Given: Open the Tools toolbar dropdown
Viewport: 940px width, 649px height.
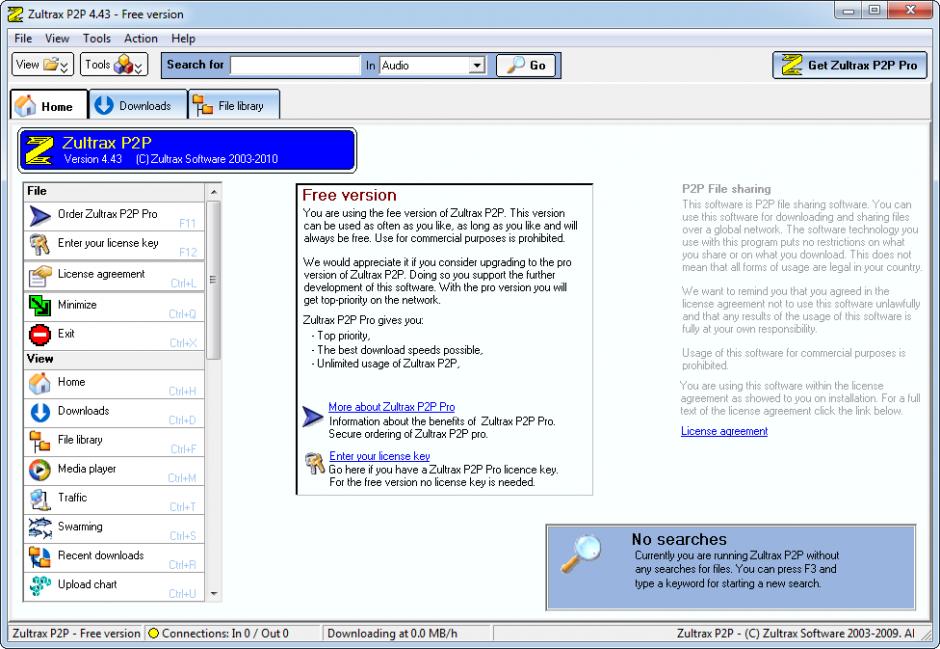Looking at the screenshot, I should coord(114,65).
